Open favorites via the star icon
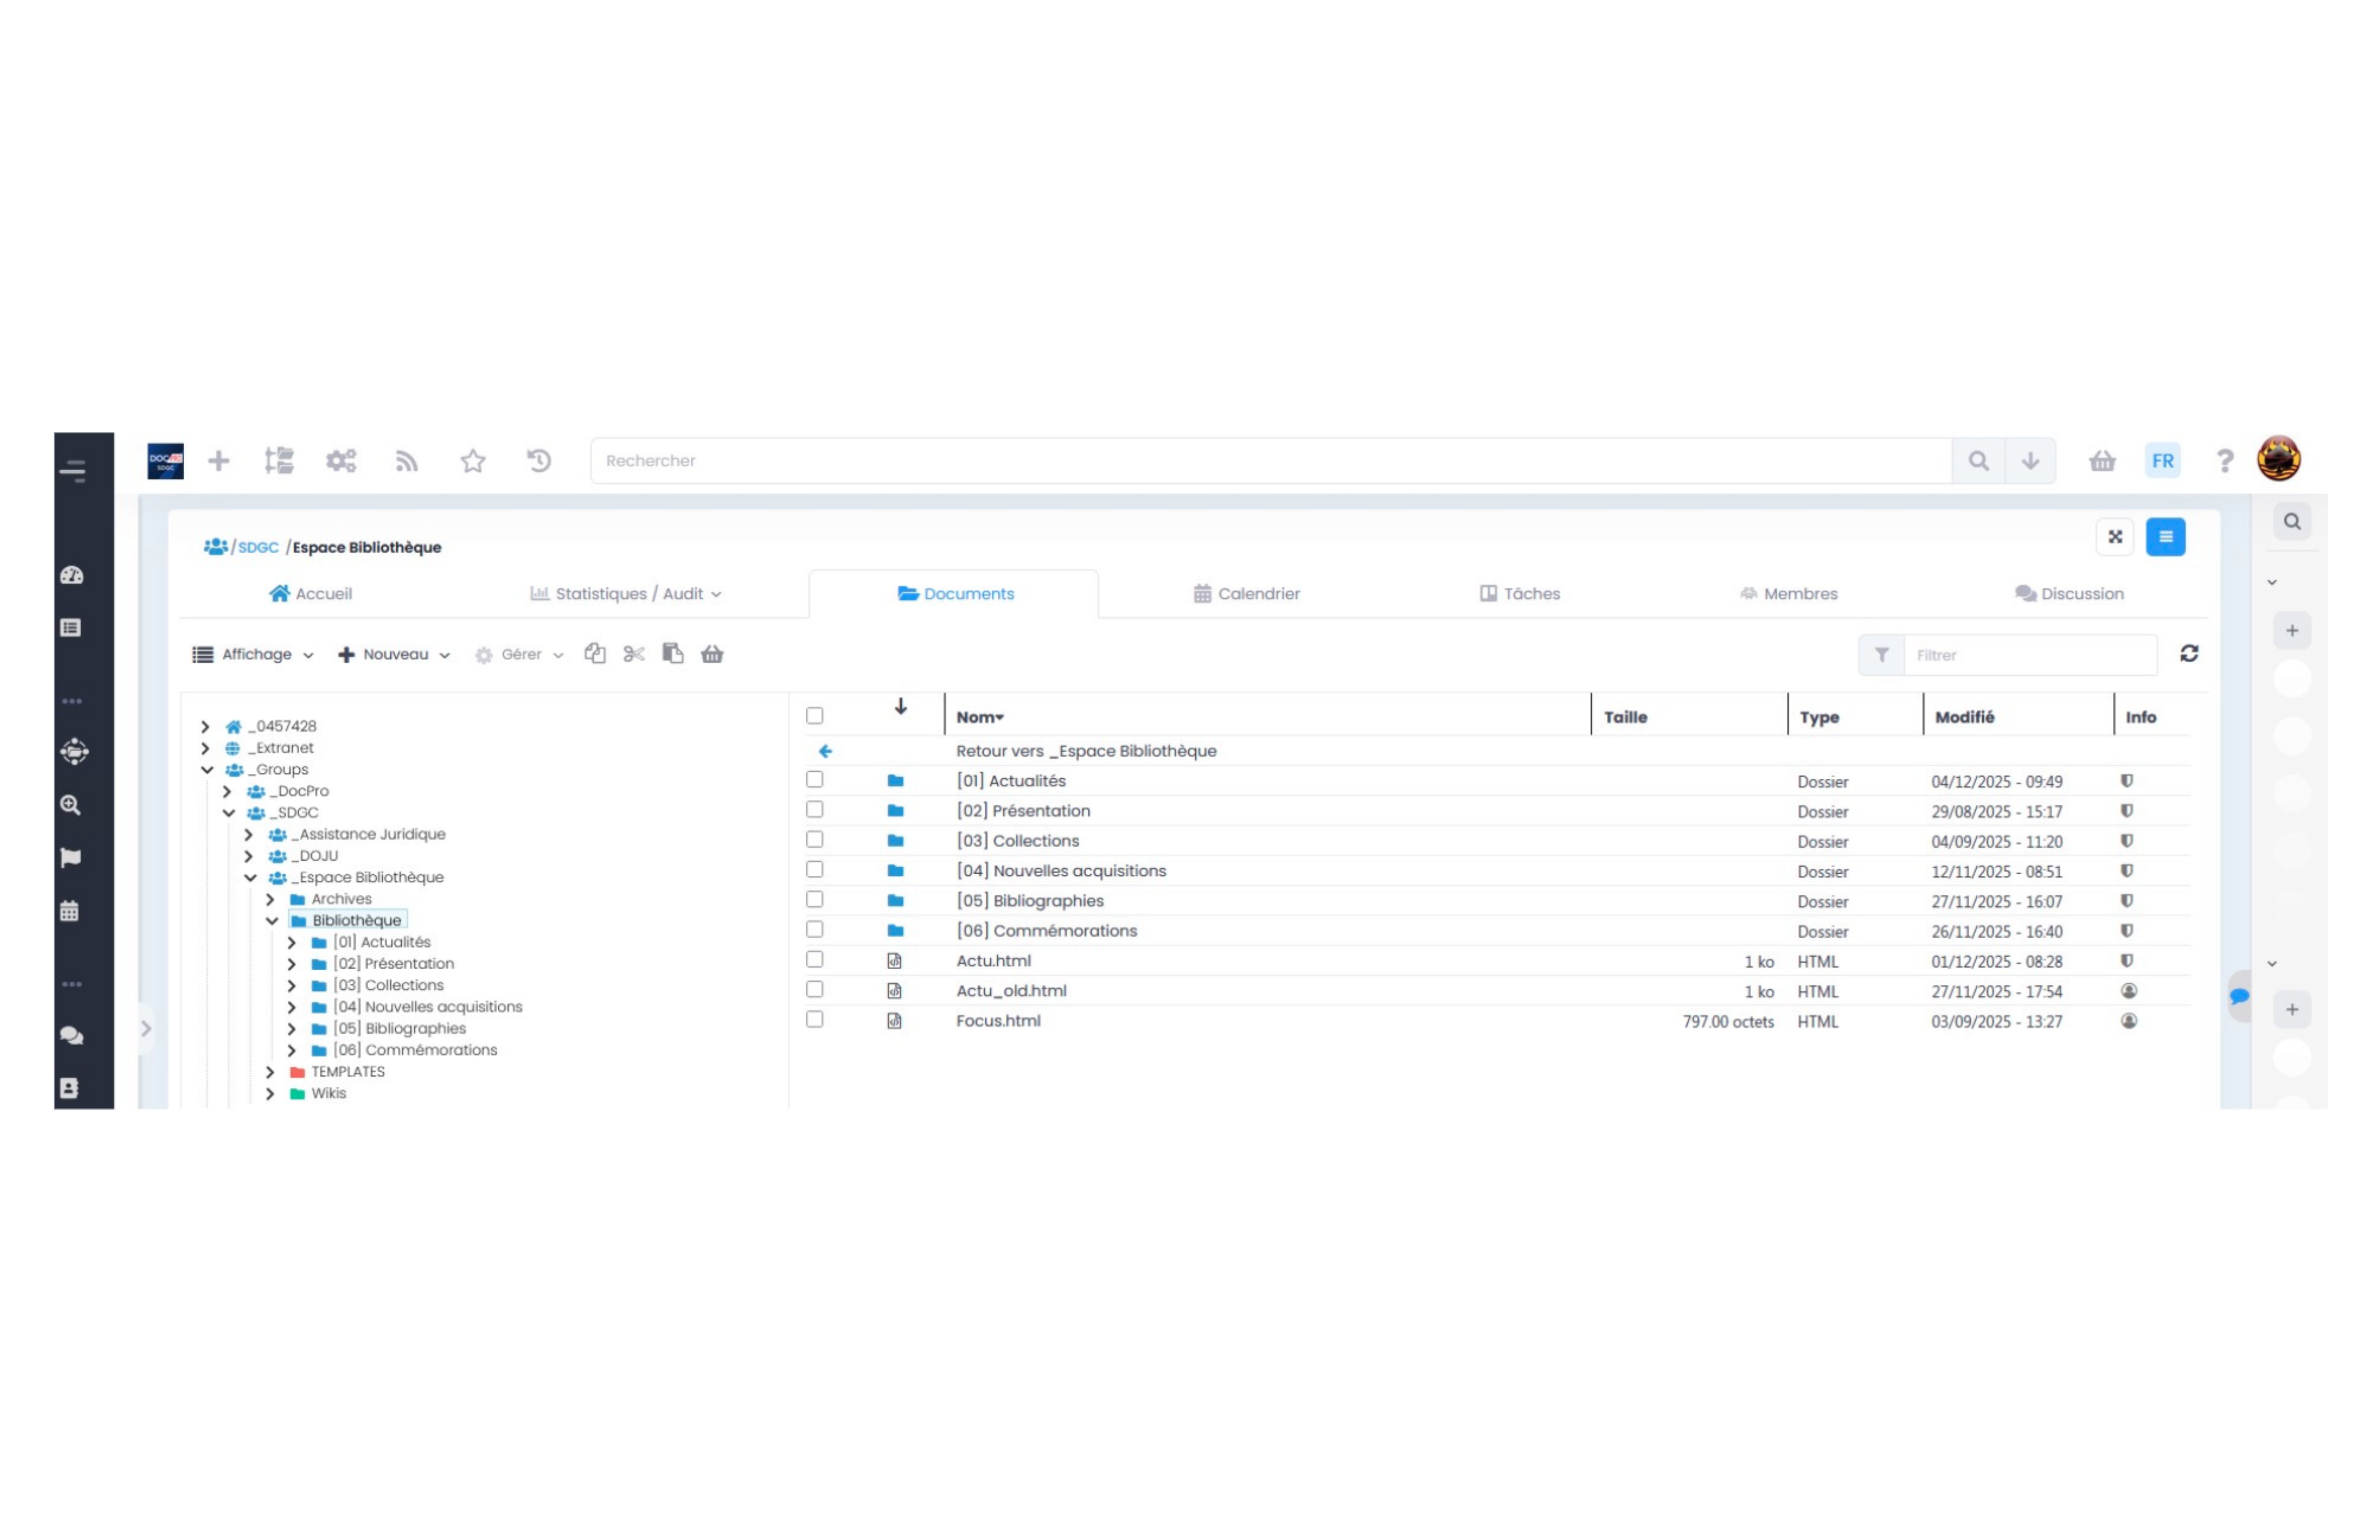 [473, 461]
